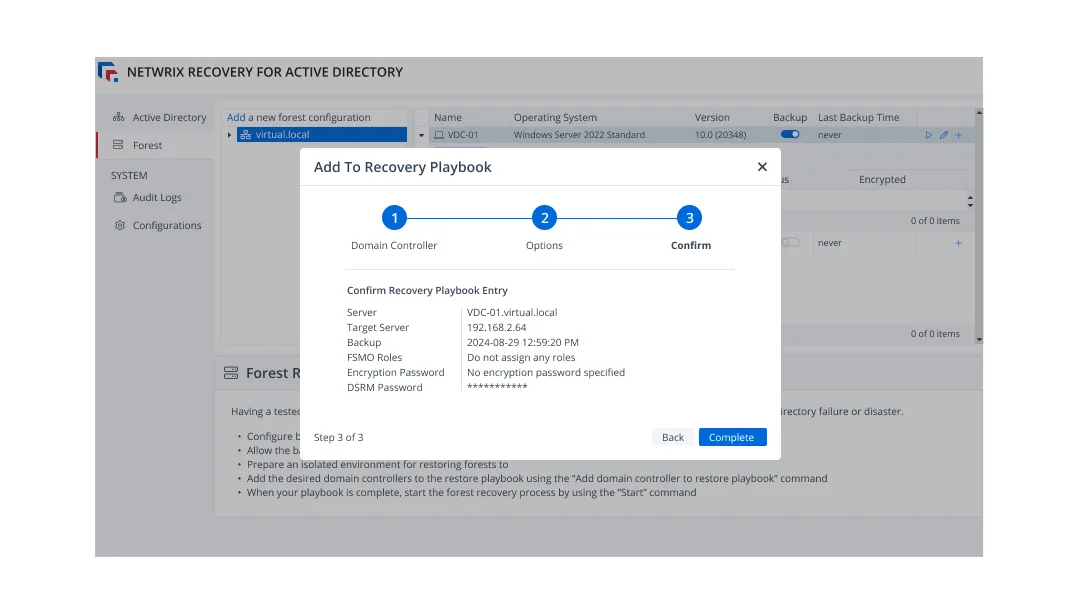Go to step 1 Domain Controller
Image resolution: width=1080 pixels, height=608 pixels.
(x=394, y=218)
